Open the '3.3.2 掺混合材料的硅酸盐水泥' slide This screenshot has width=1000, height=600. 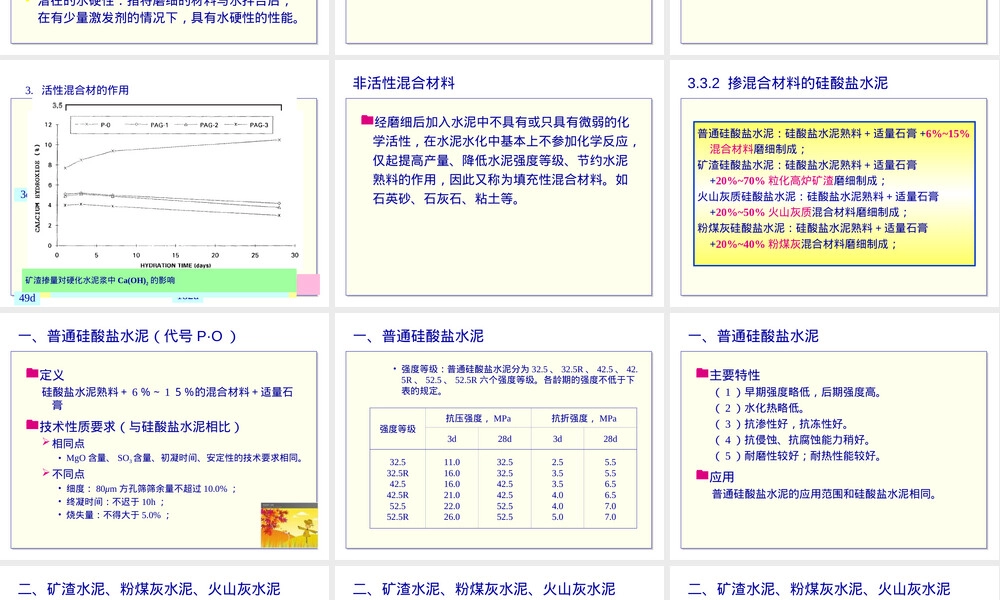834,183
